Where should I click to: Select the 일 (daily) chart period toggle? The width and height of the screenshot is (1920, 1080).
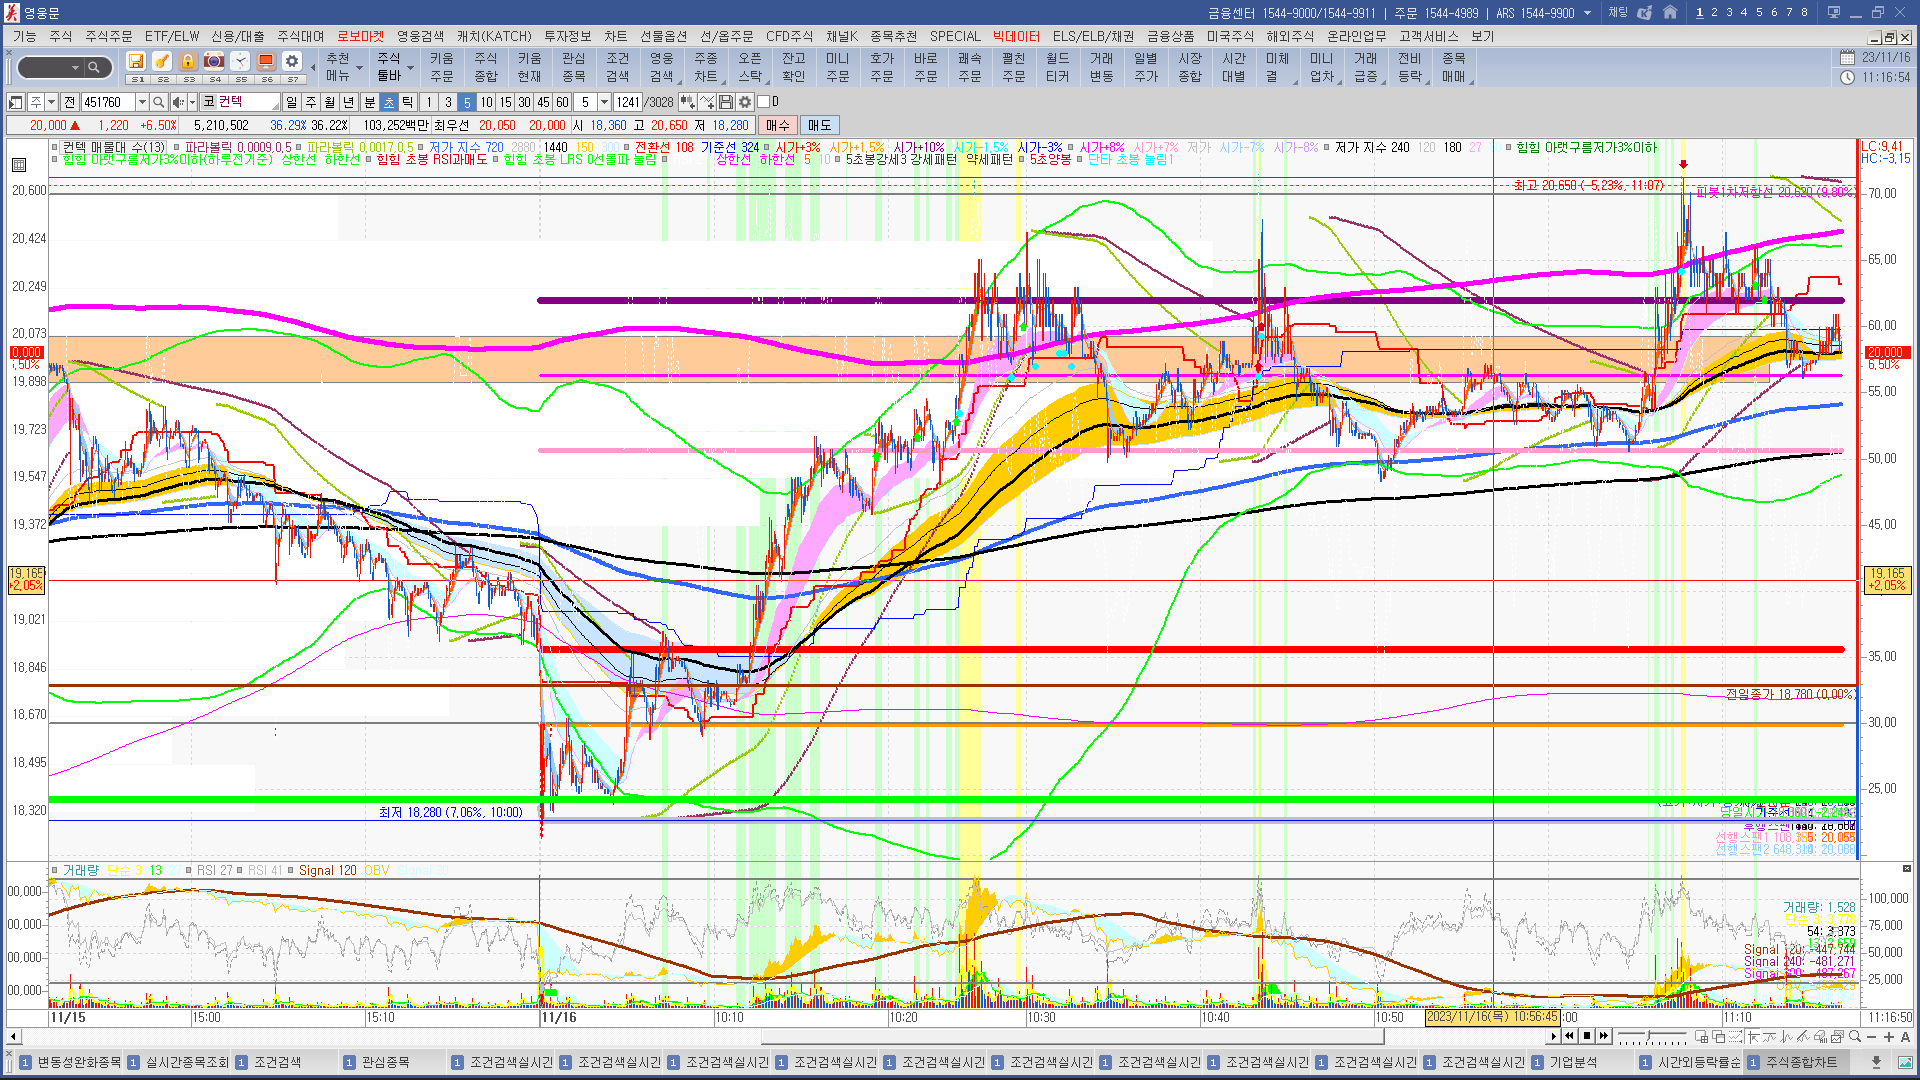pyautogui.click(x=291, y=102)
